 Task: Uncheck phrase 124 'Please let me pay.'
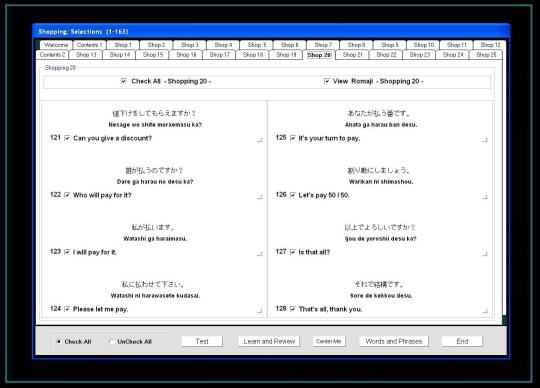tap(67, 309)
